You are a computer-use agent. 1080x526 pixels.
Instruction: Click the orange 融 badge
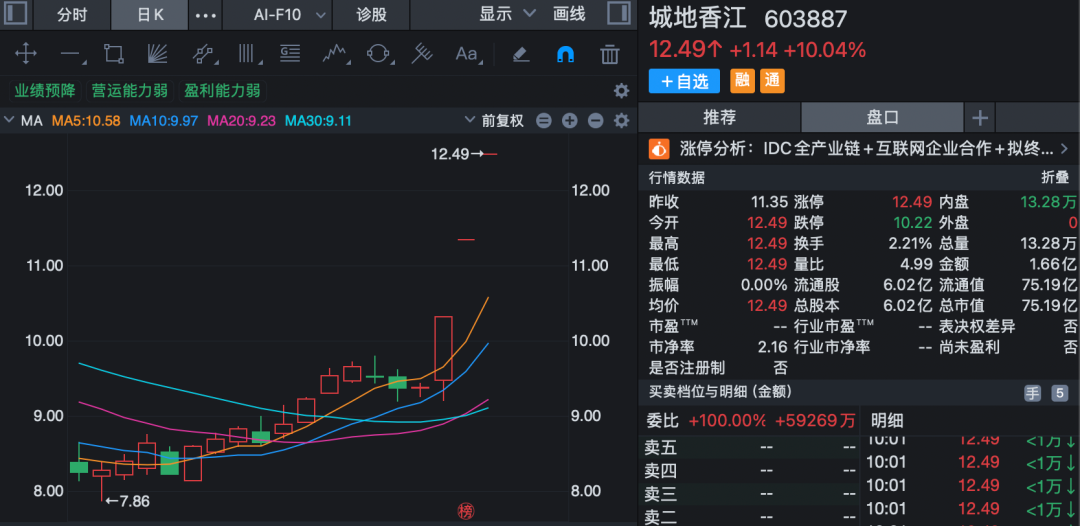point(742,81)
